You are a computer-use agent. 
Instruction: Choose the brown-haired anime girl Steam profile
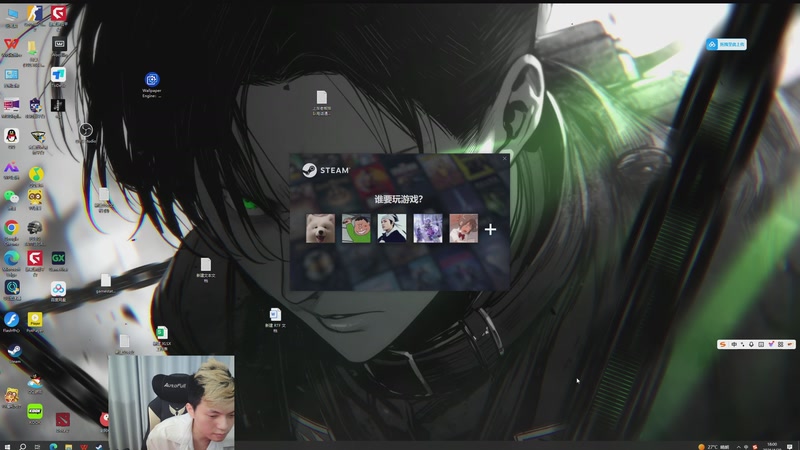(x=463, y=228)
